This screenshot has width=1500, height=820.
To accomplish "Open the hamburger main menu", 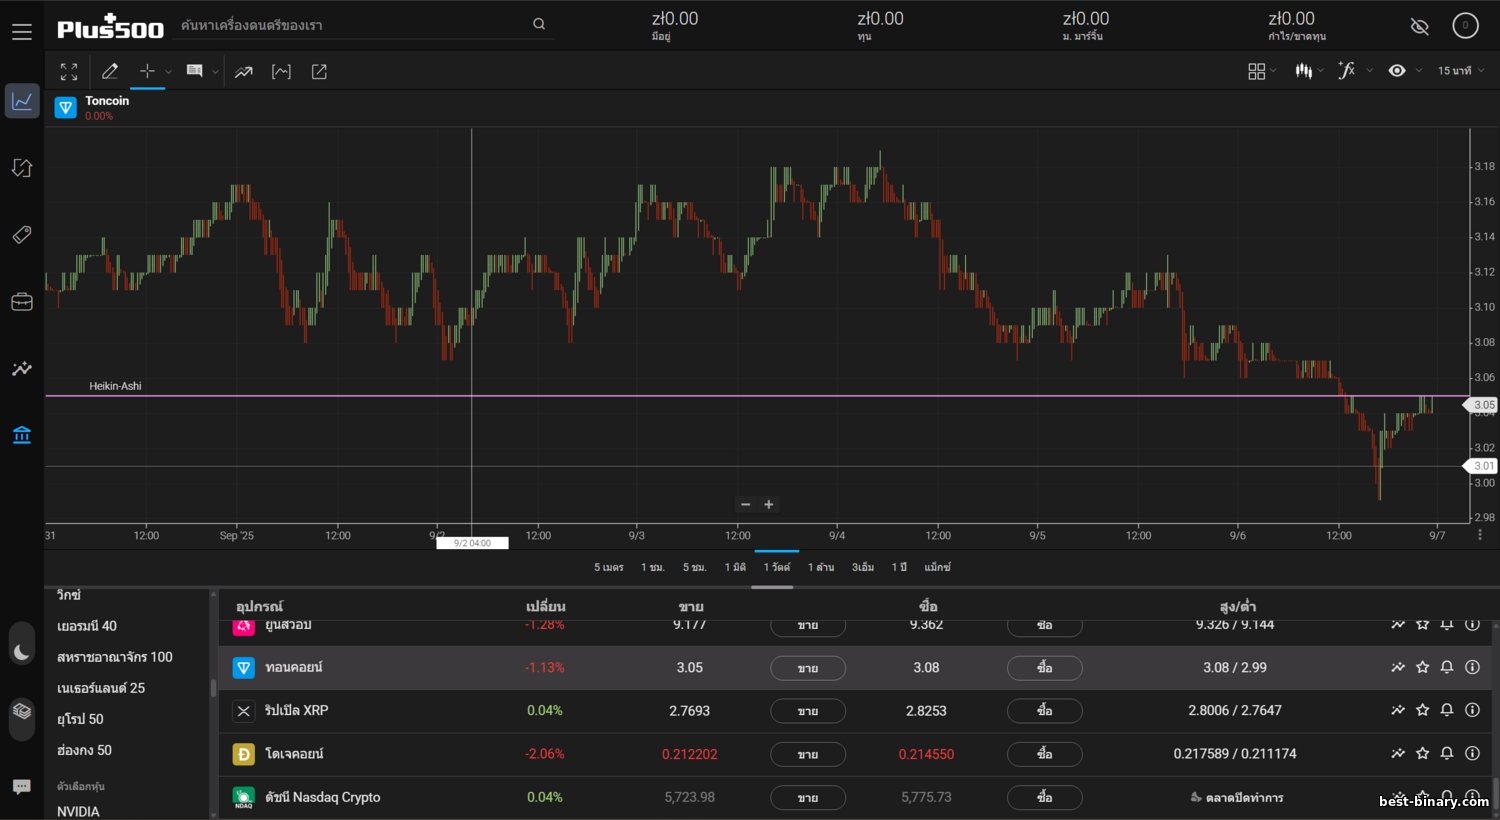I will coord(22,32).
